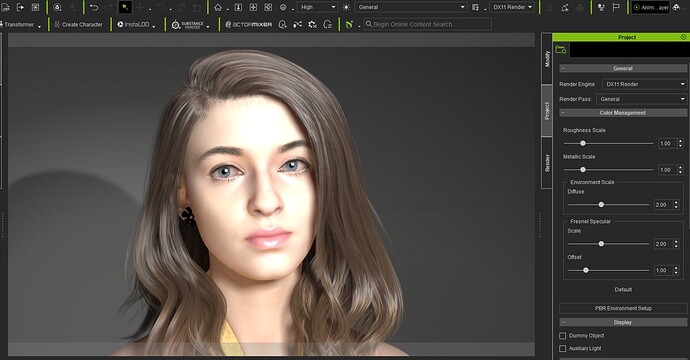Click the Fresnel Specular Scale slider handle
The image size is (690, 360).
[x=601, y=244]
